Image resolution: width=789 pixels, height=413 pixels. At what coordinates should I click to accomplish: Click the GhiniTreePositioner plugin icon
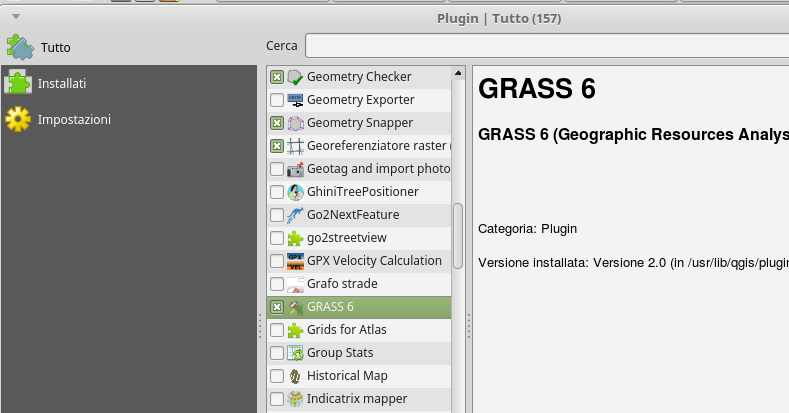click(x=295, y=192)
